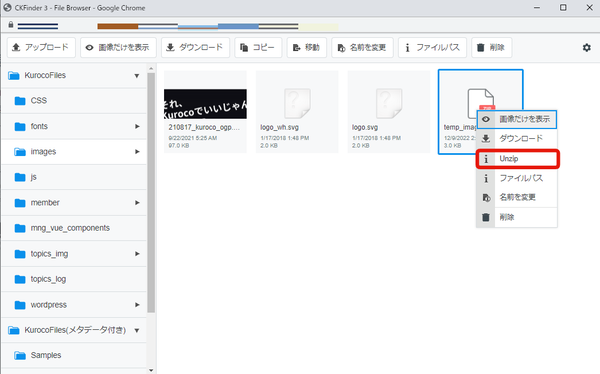Select the KurocoFiles(メタデータ付き) folder
The image size is (600, 374).
pos(74,330)
